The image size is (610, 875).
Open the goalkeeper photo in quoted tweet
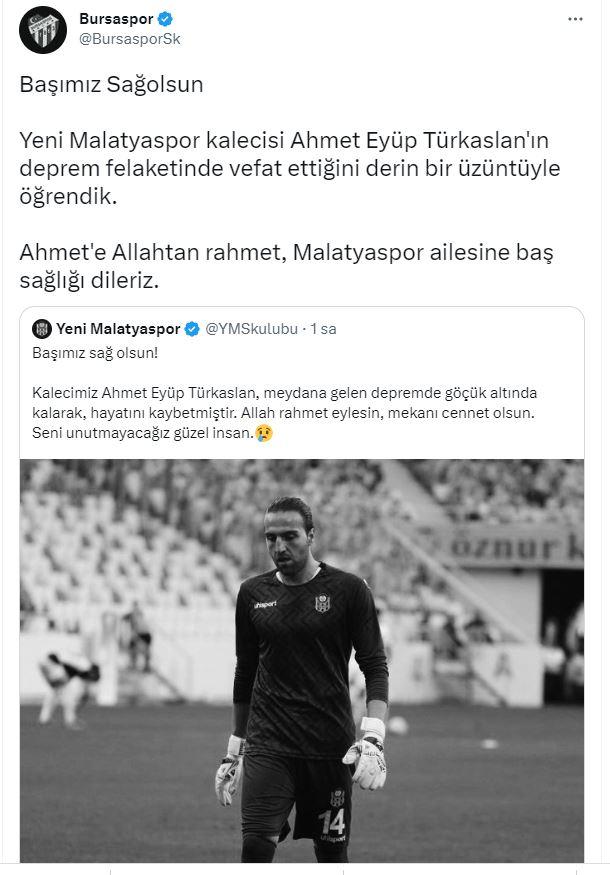click(x=302, y=661)
